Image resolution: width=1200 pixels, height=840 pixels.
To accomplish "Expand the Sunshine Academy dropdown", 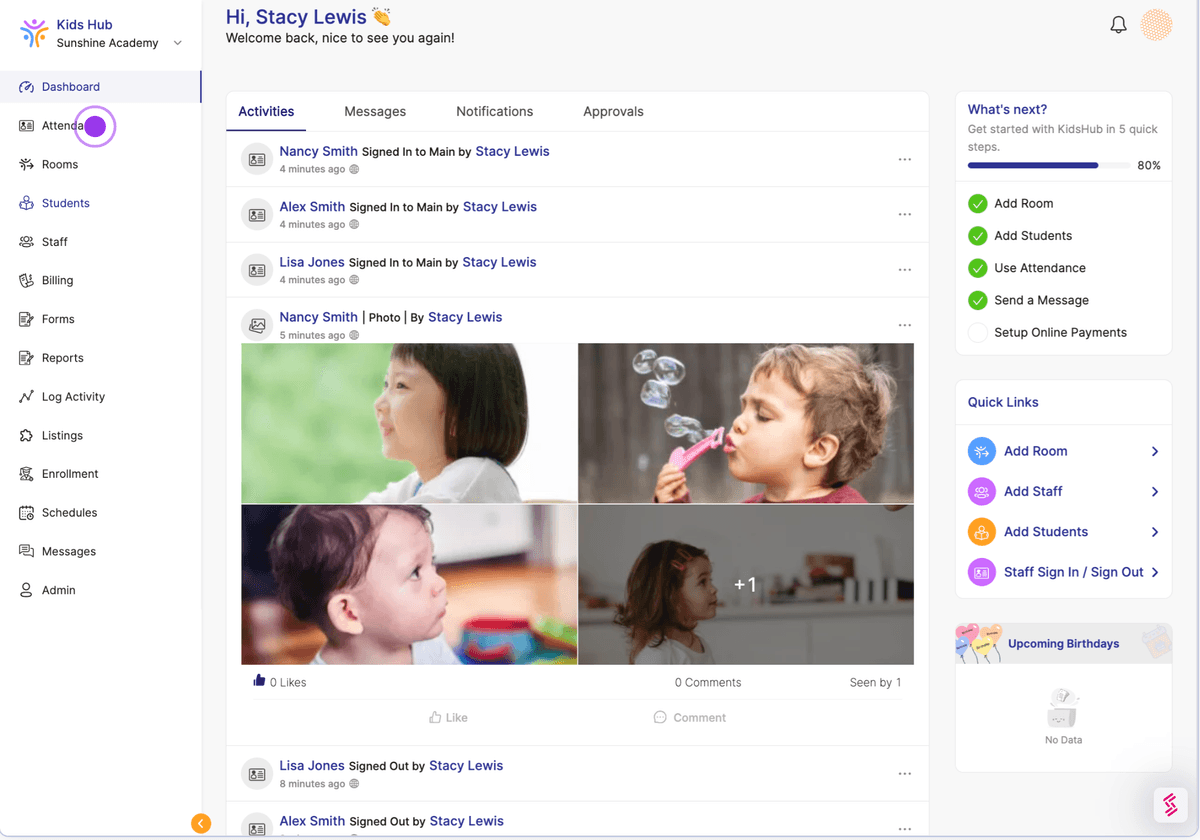I will click(178, 43).
